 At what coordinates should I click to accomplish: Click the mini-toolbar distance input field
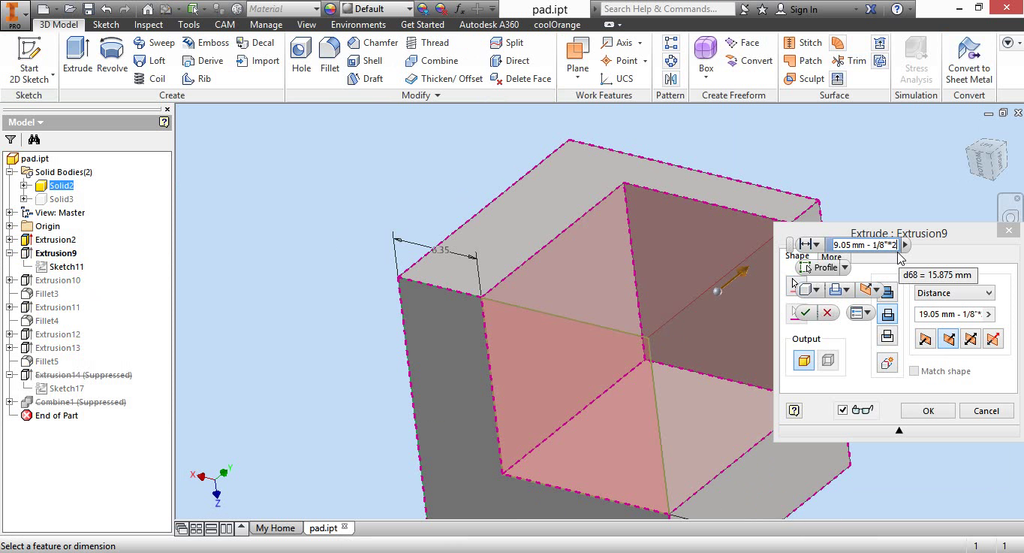point(864,245)
